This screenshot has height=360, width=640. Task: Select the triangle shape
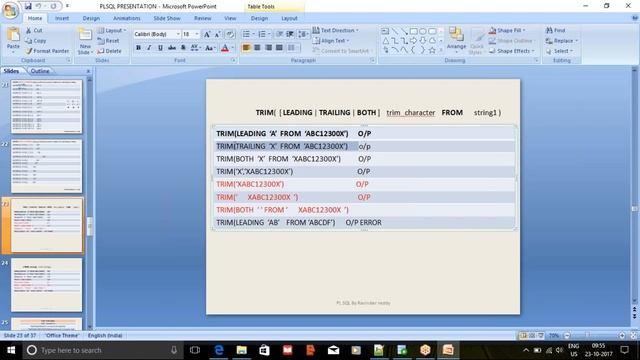click(x=385, y=40)
